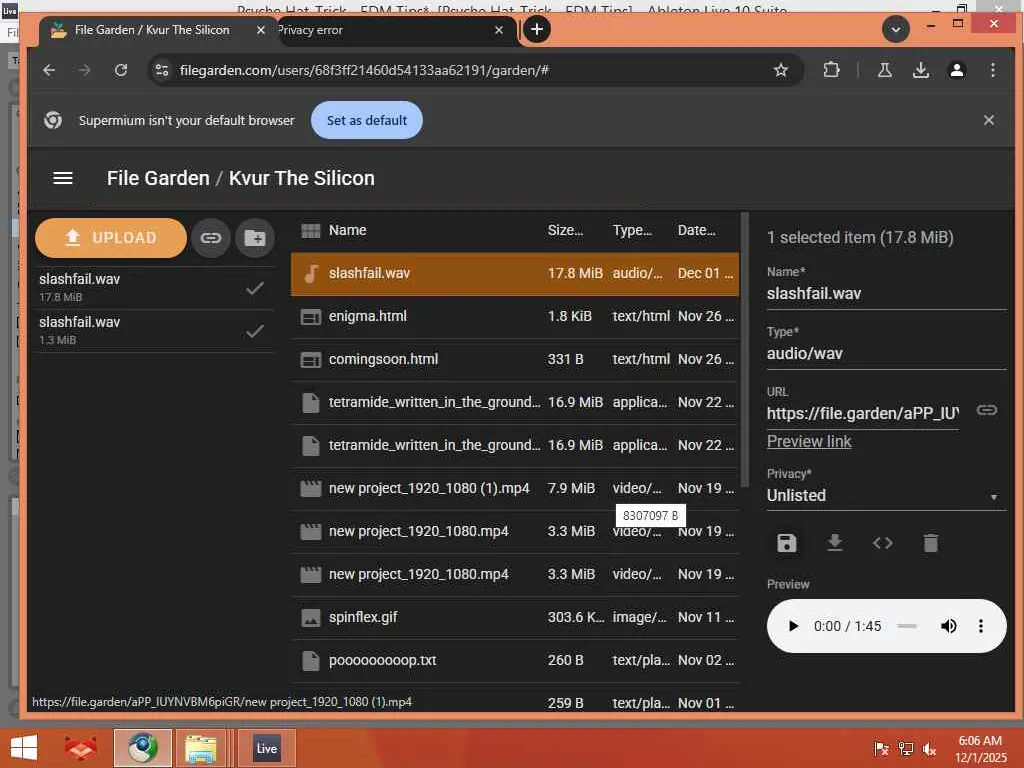Click the web page icon of enigma.html
Screen dimensions: 1024x768
tap(311, 317)
